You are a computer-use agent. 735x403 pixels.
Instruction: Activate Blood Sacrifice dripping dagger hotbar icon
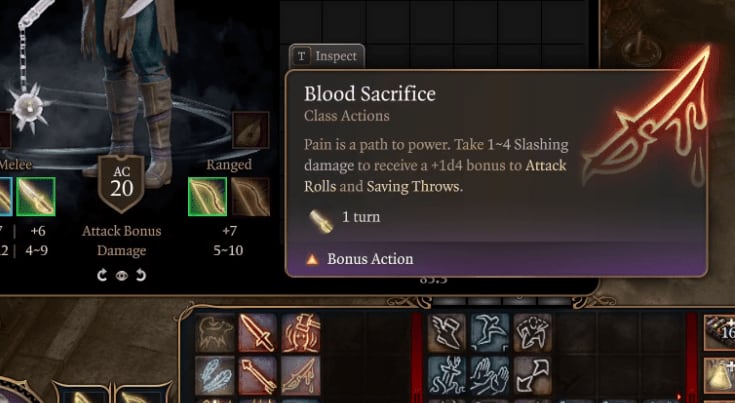tap(300, 375)
